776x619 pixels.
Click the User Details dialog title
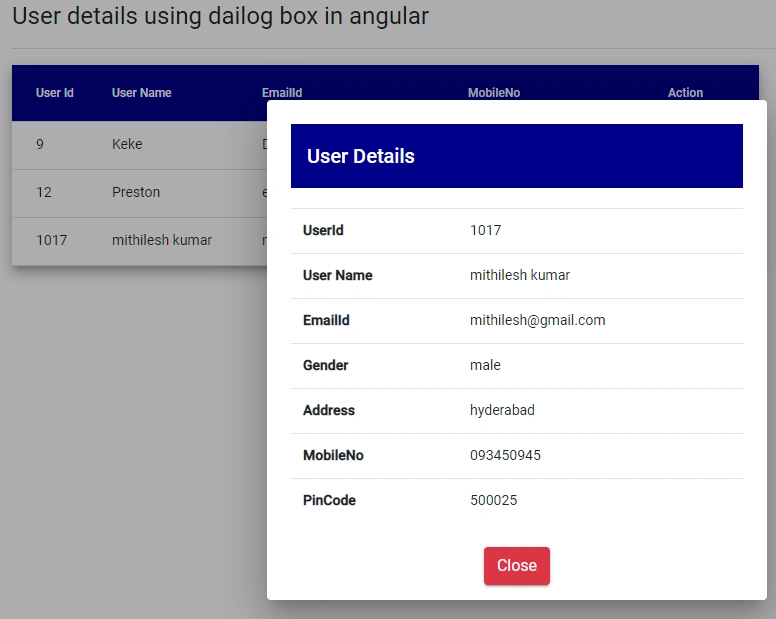(x=361, y=156)
